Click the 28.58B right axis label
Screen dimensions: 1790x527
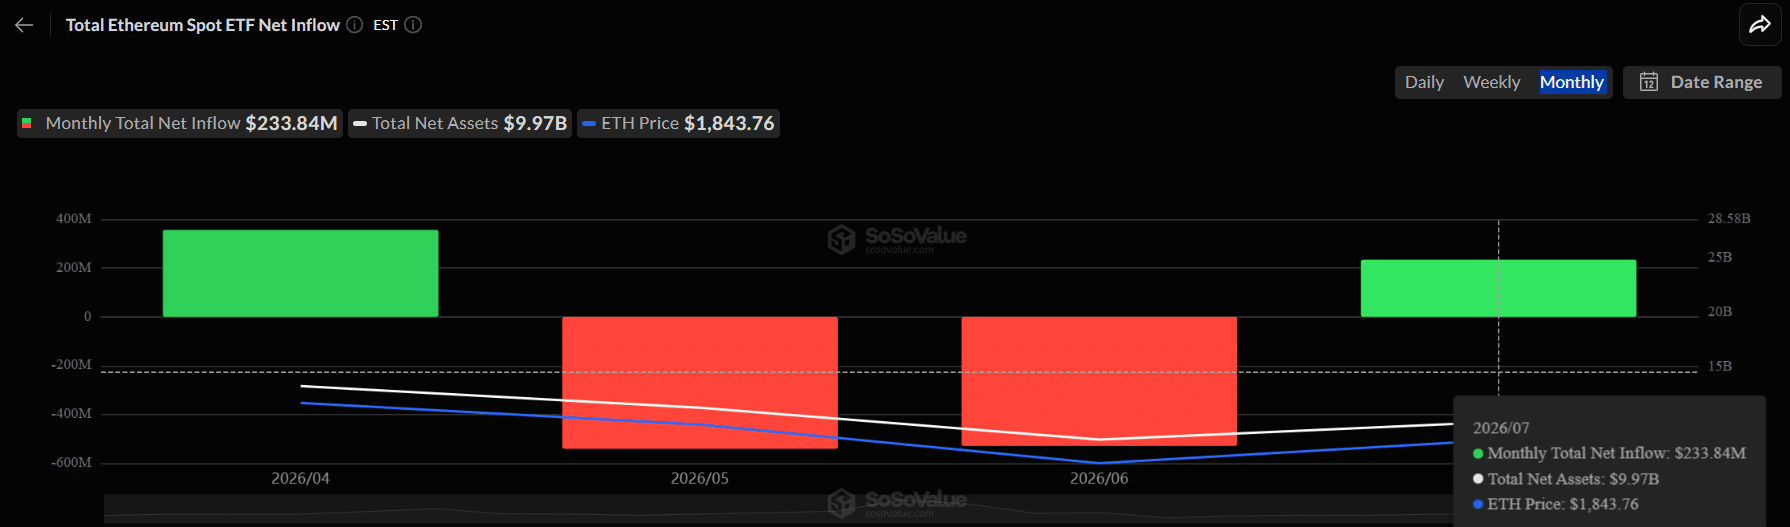click(1729, 218)
